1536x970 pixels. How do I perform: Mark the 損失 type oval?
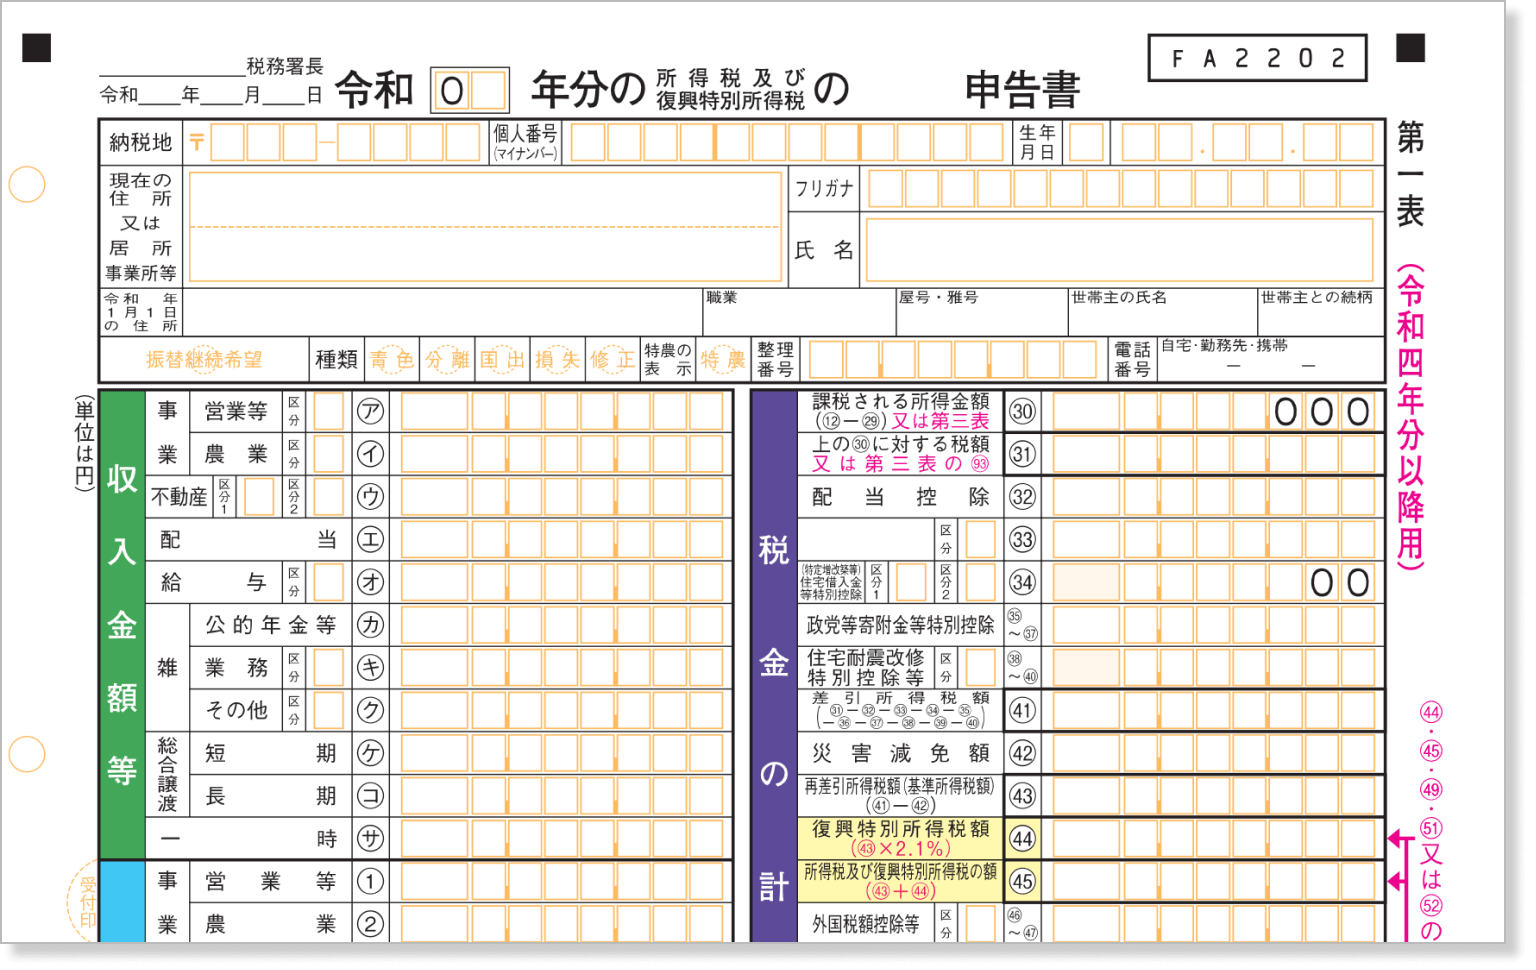(557, 360)
